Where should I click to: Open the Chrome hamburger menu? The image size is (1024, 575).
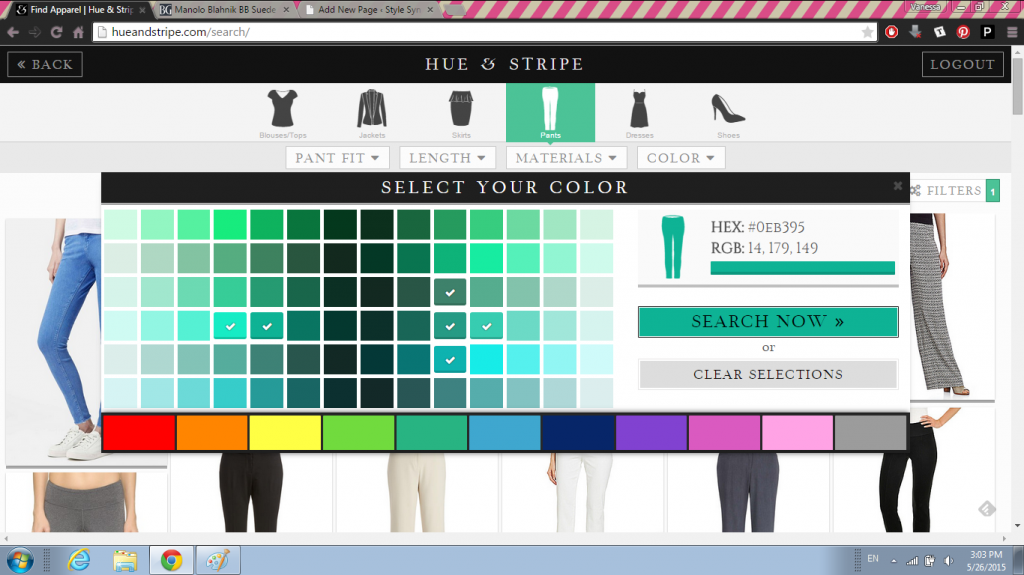[1011, 32]
